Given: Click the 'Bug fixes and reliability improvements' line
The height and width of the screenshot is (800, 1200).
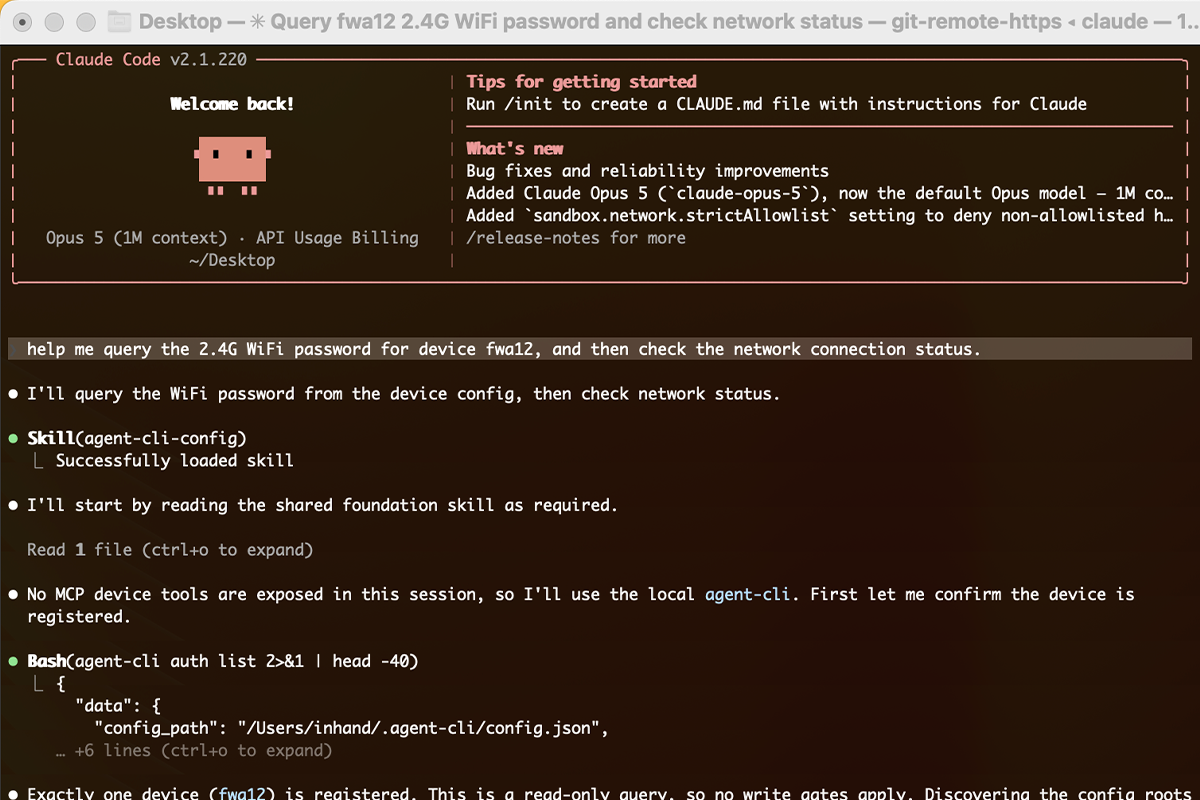Looking at the screenshot, I should pyautogui.click(x=648, y=171).
